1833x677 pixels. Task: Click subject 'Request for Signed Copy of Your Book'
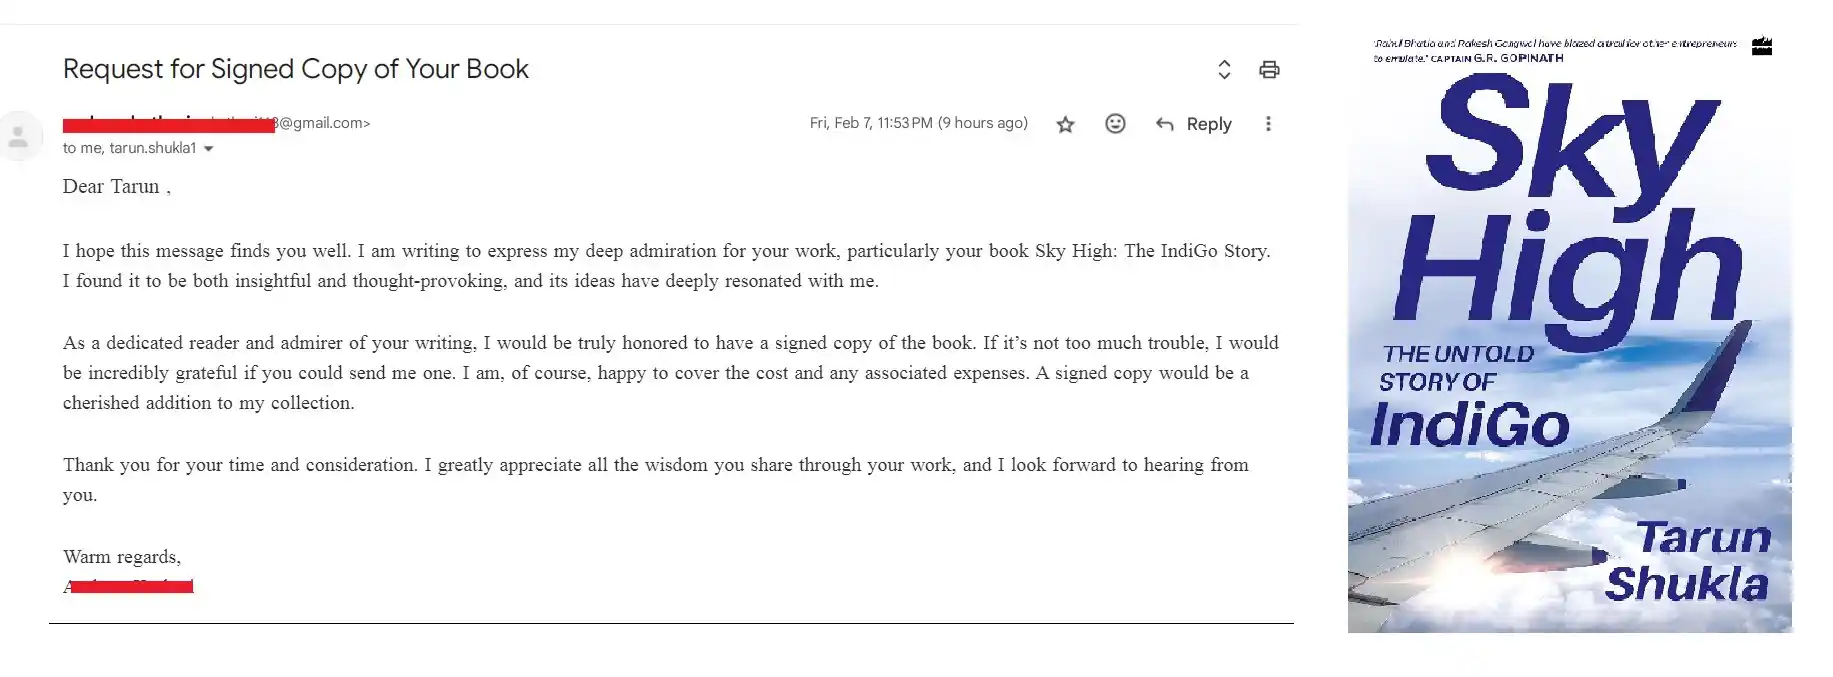point(296,69)
